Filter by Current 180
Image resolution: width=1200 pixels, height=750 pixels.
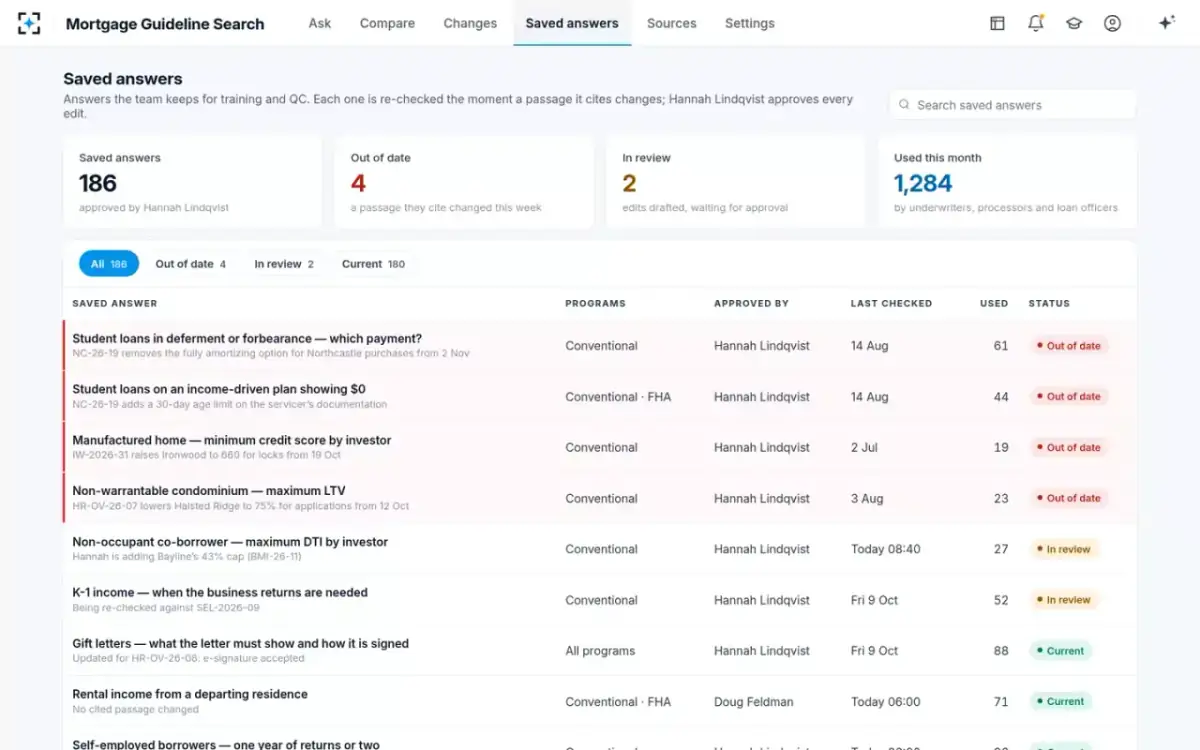coord(373,264)
